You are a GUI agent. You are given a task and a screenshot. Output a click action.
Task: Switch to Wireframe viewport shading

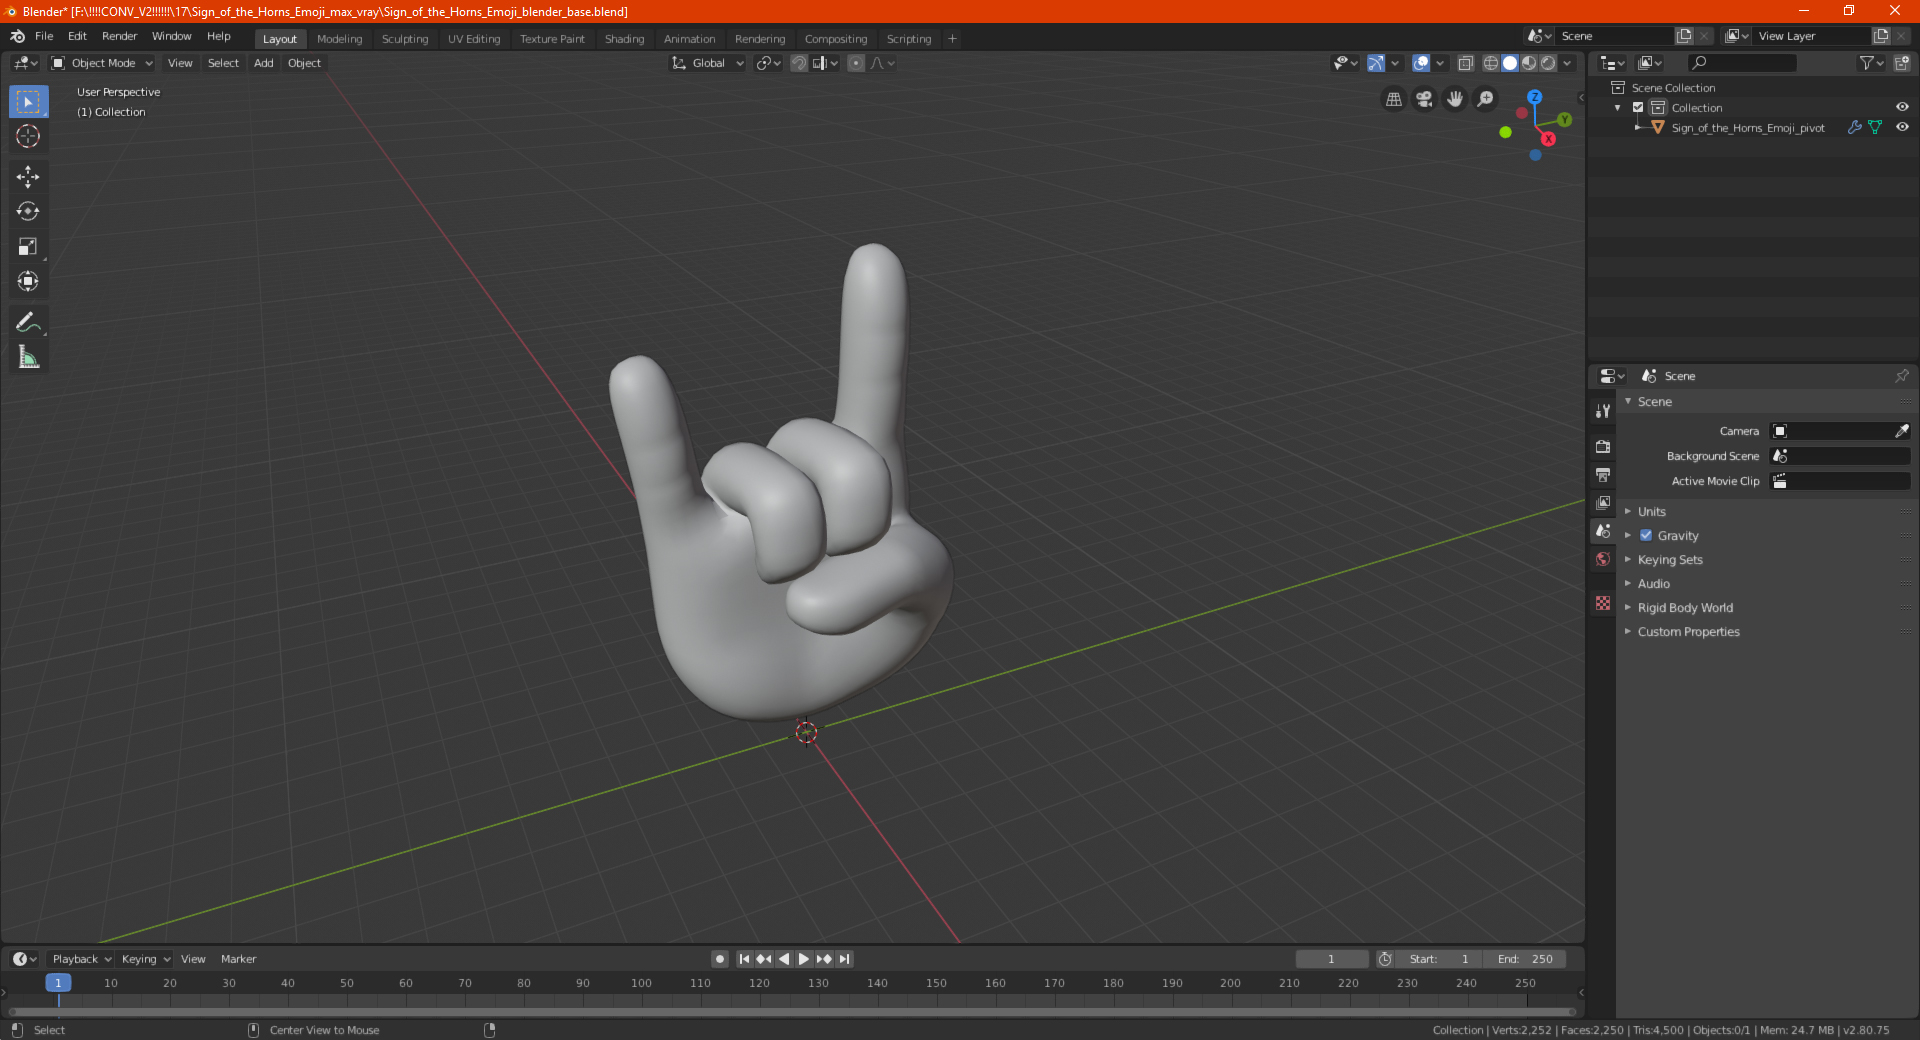[1491, 63]
